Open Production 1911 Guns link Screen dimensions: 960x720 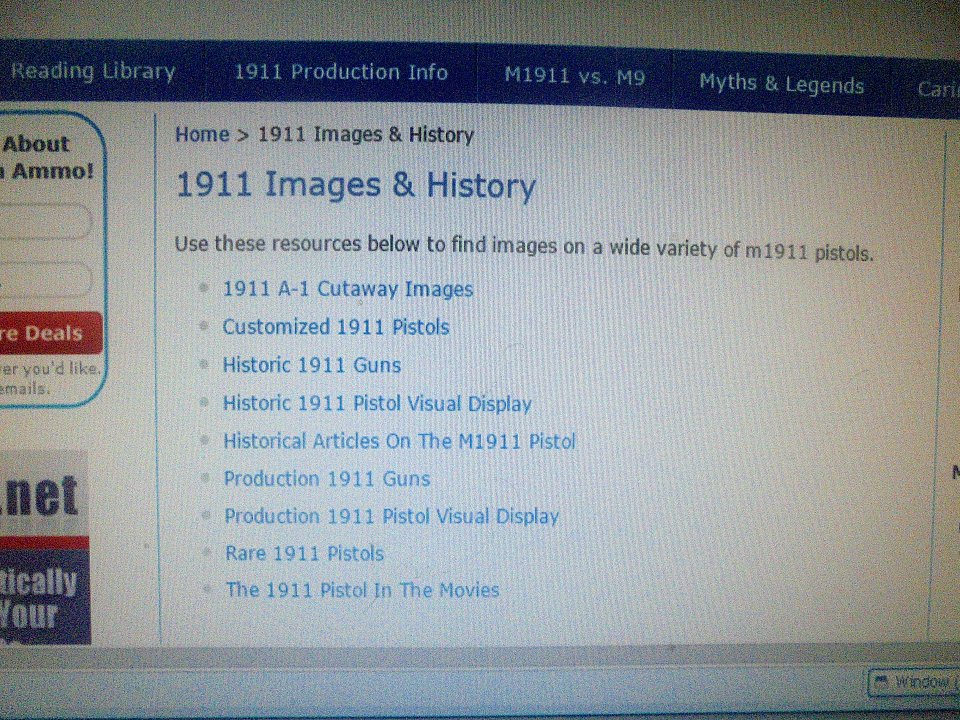(327, 478)
